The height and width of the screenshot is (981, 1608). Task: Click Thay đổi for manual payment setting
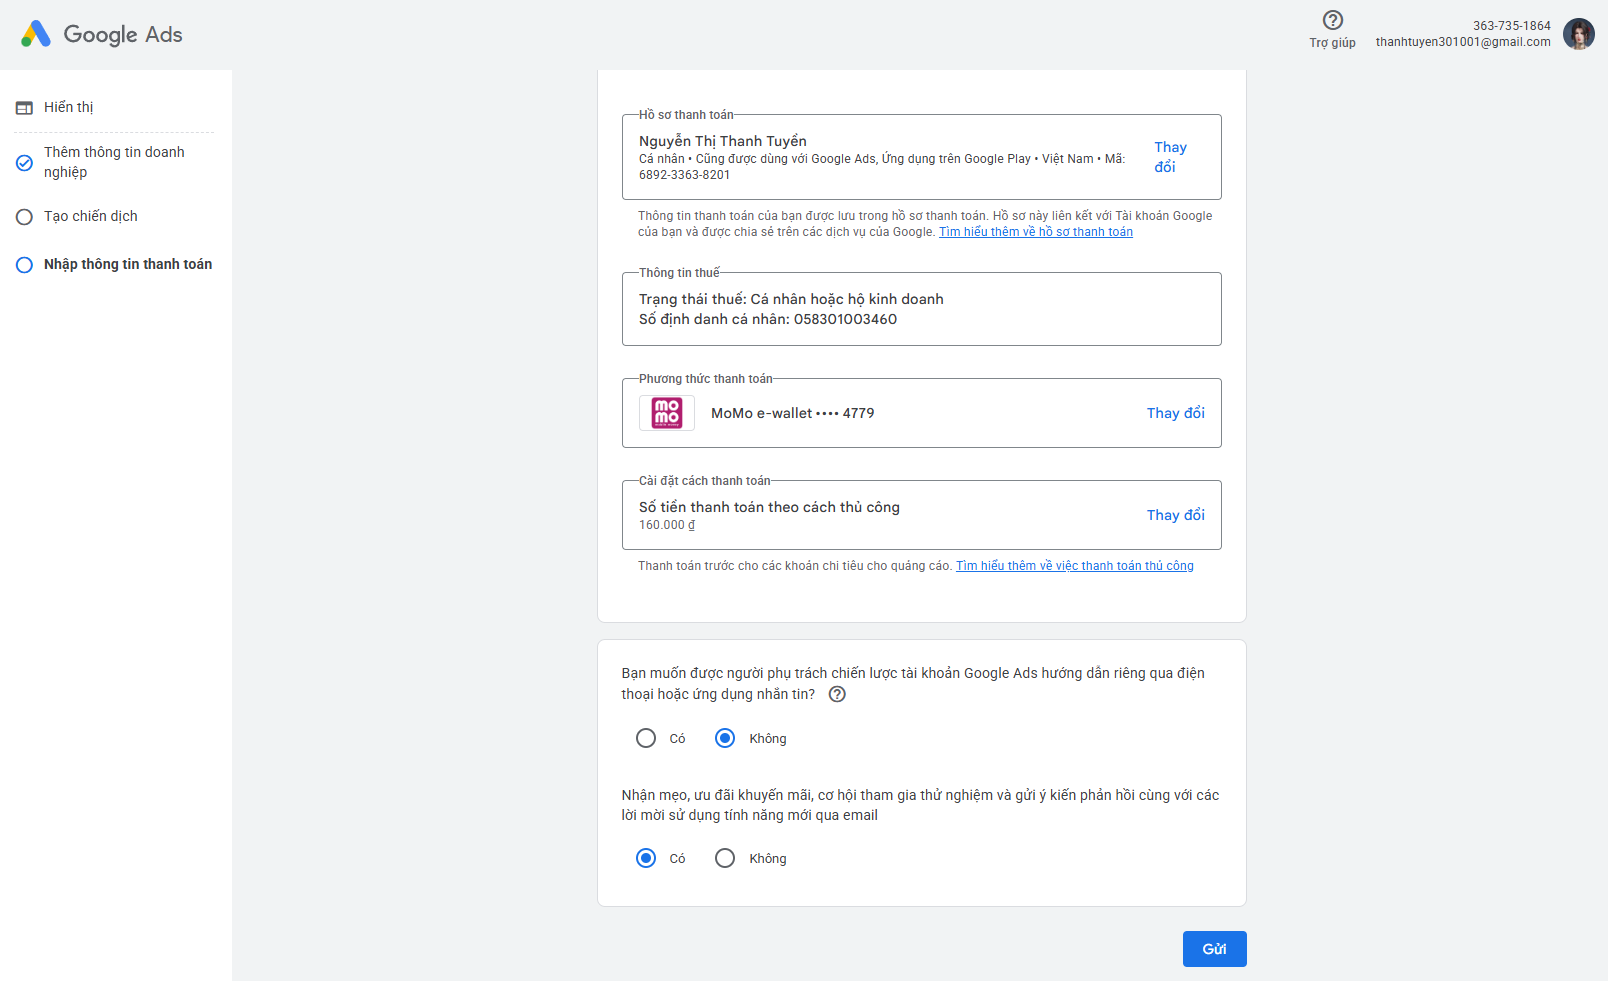coord(1176,515)
